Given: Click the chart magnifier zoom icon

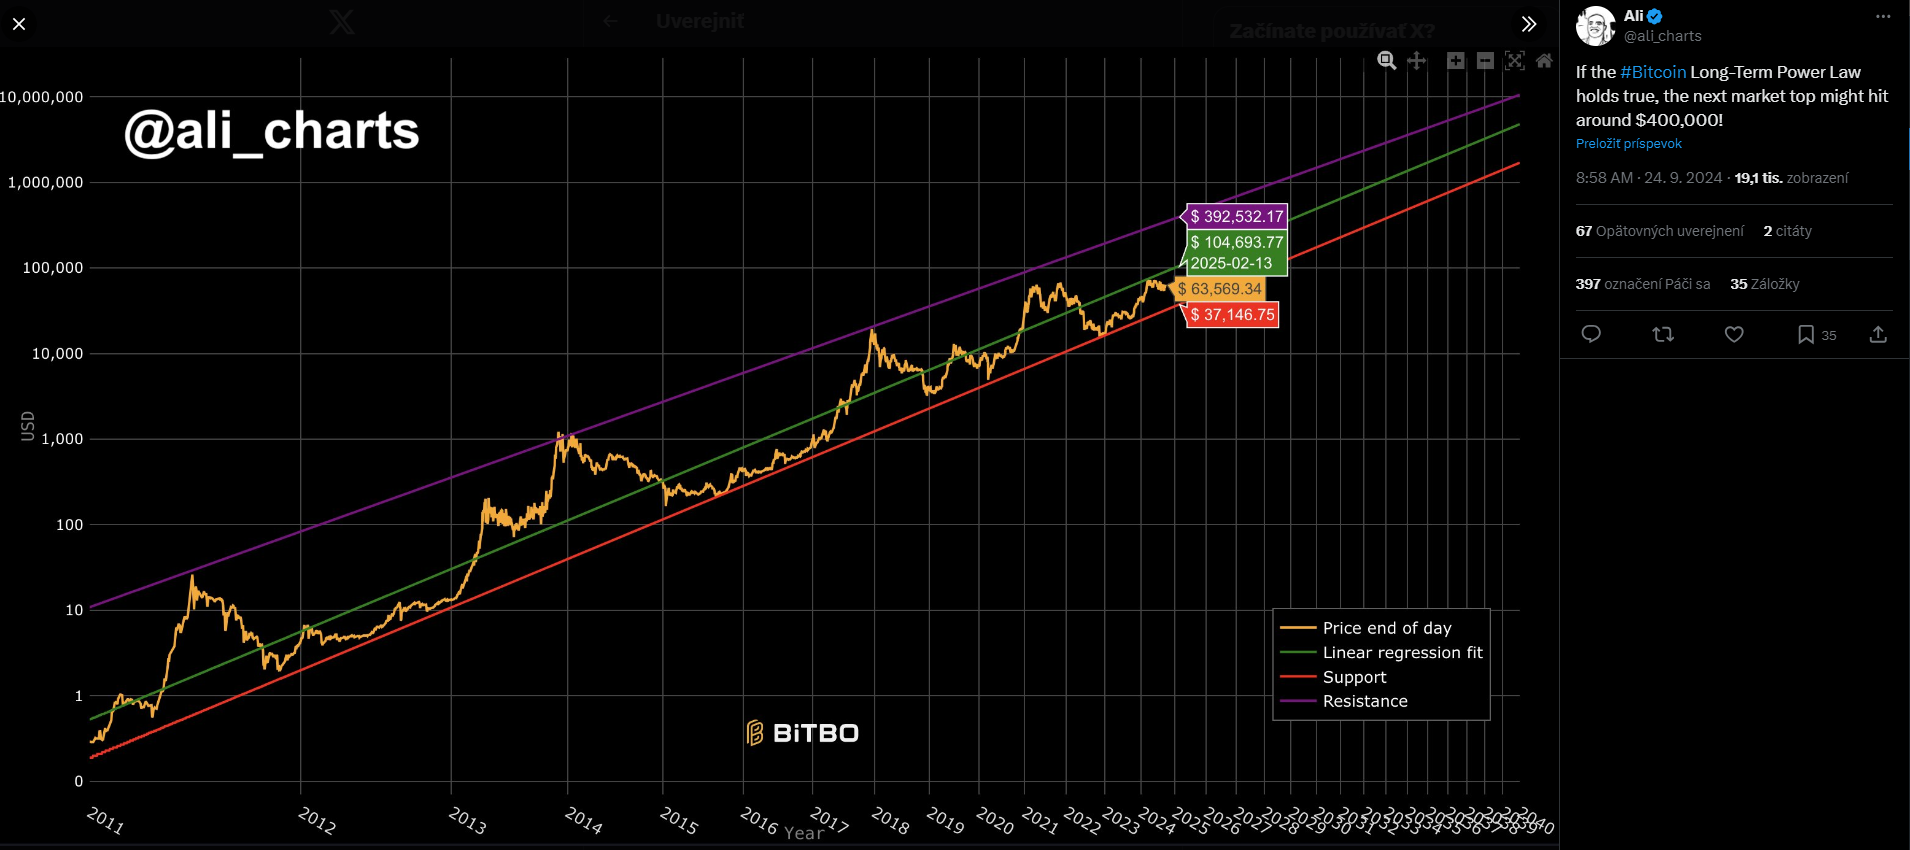Looking at the screenshot, I should pyautogui.click(x=1386, y=61).
